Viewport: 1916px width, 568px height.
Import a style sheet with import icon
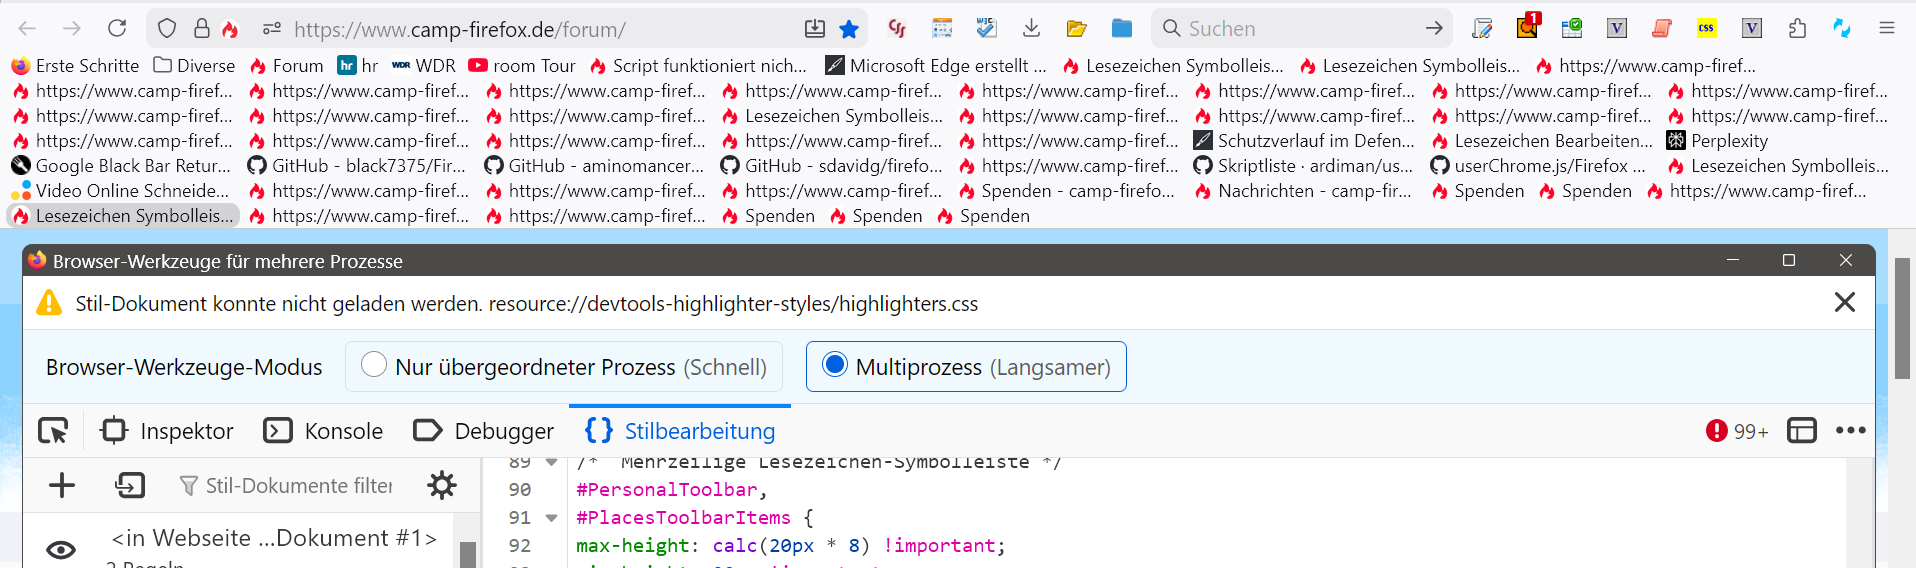(x=130, y=486)
